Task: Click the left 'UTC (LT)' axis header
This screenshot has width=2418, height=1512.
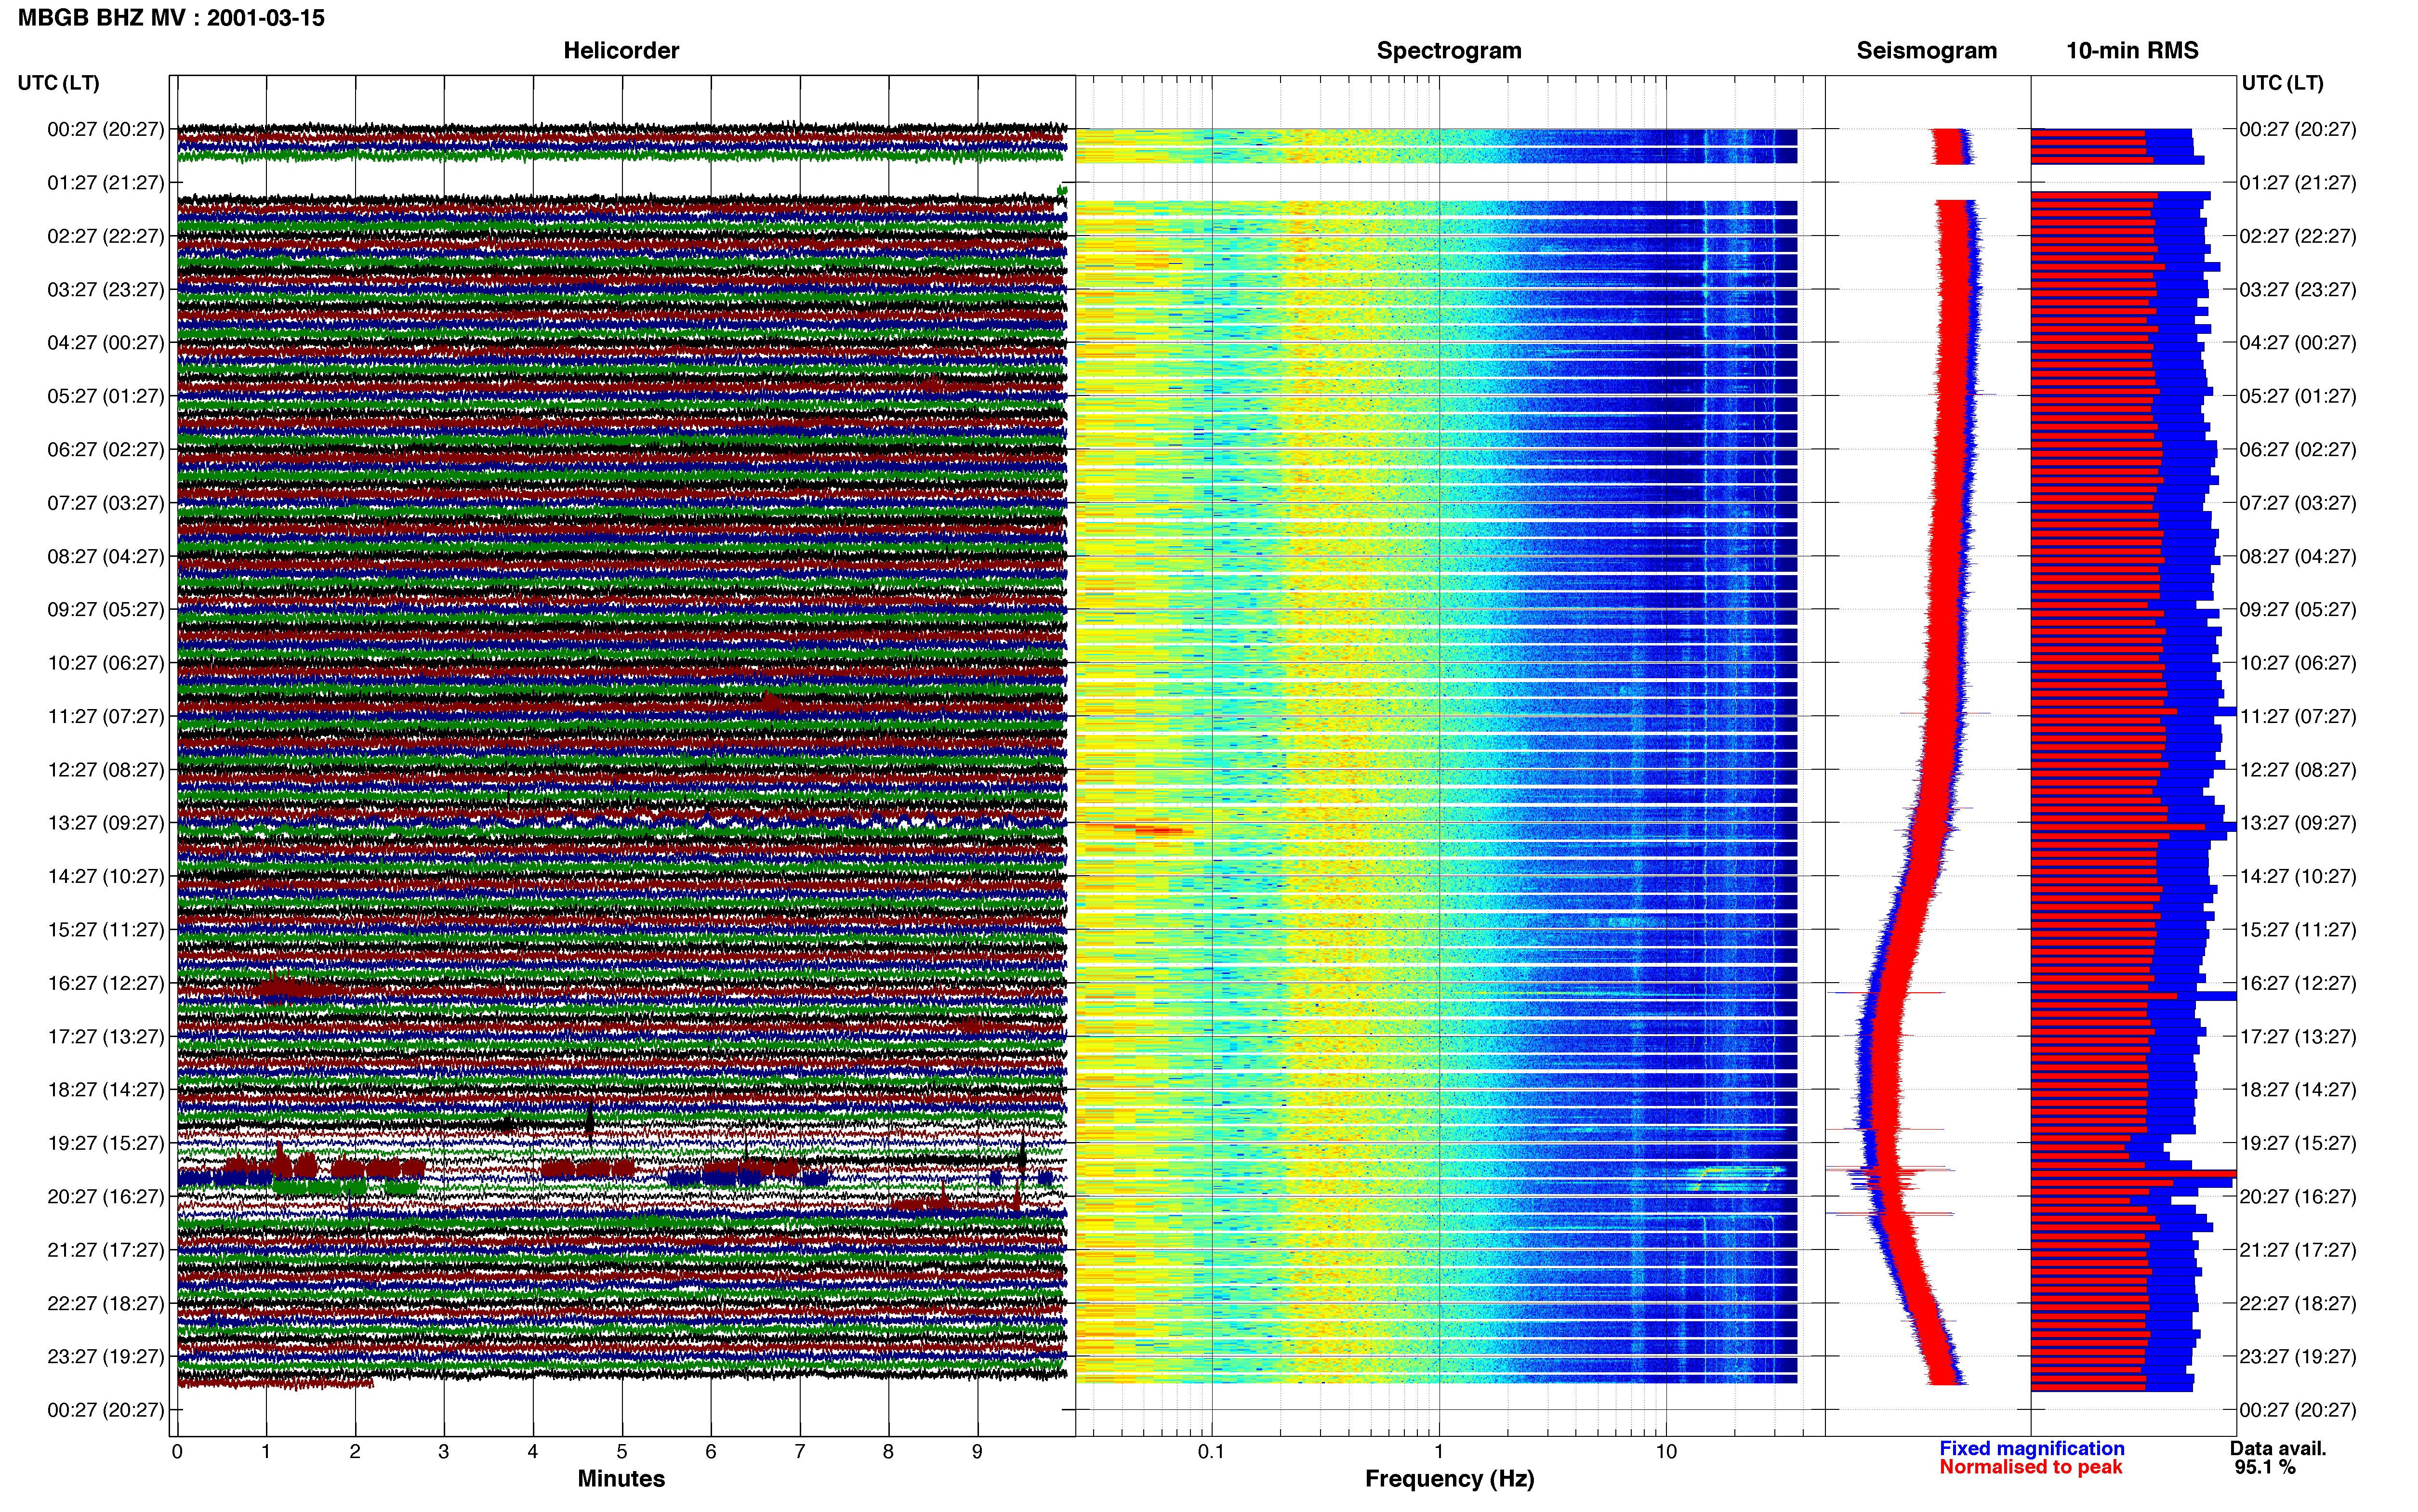Action: [x=58, y=83]
